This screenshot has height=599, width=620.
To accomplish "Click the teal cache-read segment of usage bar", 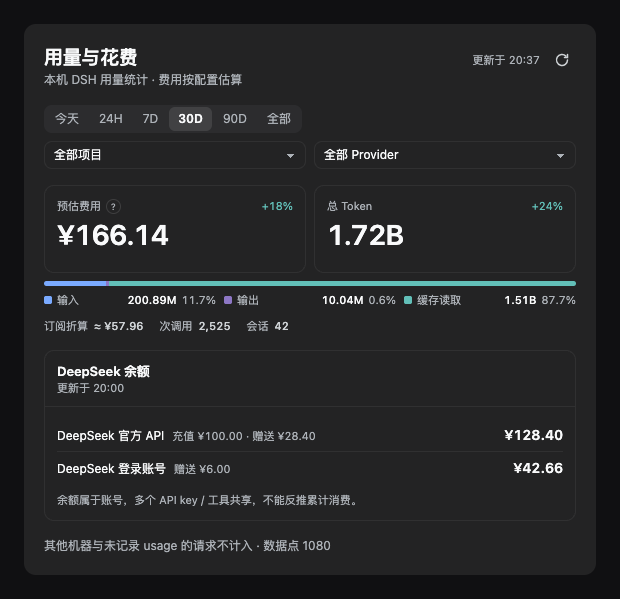I will (x=342, y=283).
